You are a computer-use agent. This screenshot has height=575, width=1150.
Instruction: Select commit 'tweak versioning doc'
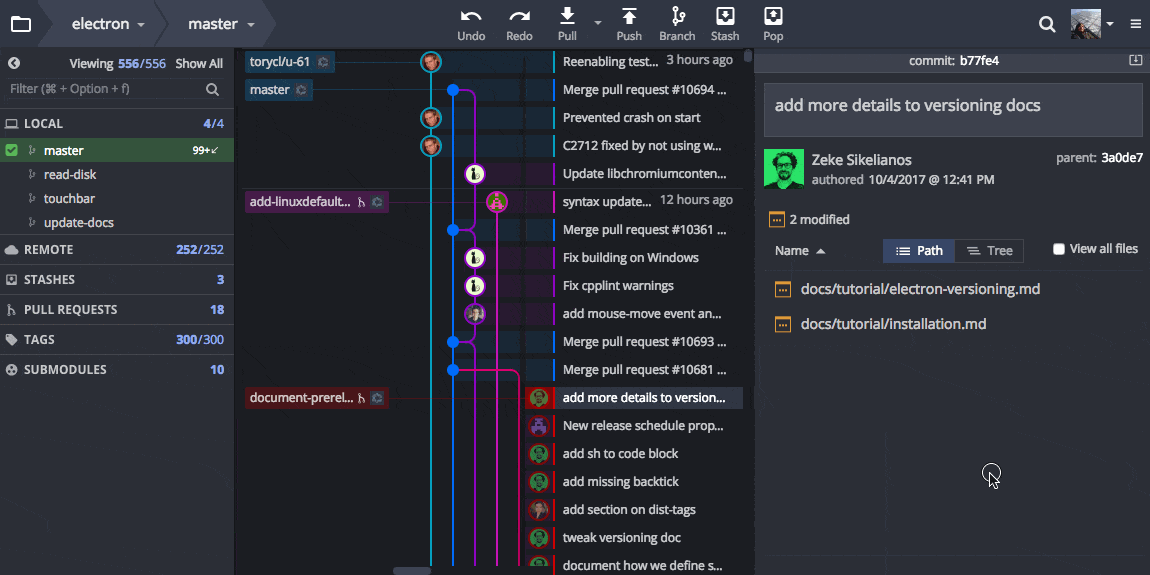pyautogui.click(x=622, y=538)
